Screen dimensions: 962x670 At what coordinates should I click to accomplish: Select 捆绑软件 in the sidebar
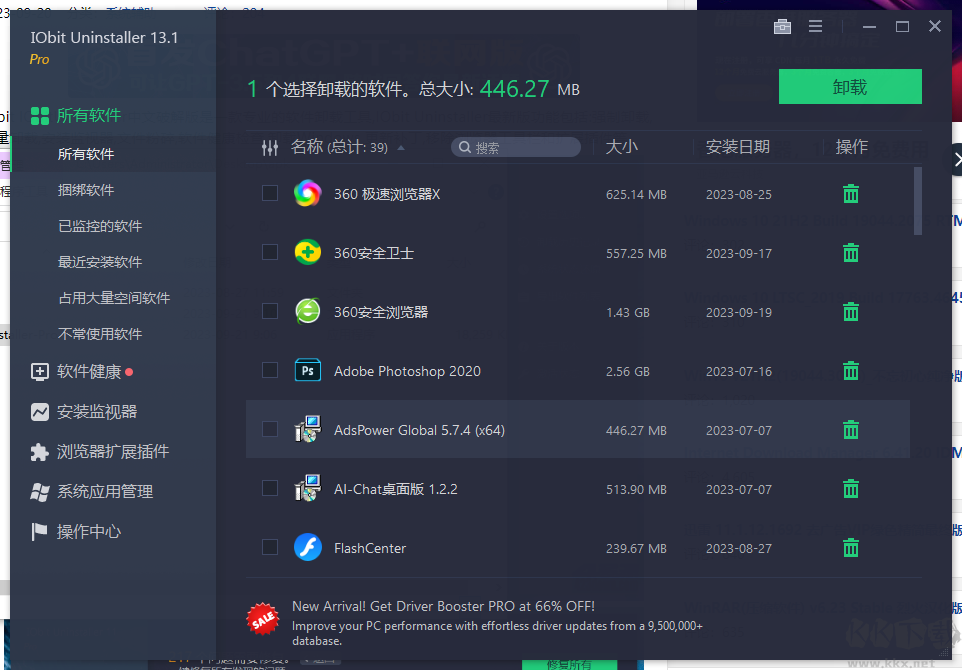pyautogui.click(x=86, y=190)
